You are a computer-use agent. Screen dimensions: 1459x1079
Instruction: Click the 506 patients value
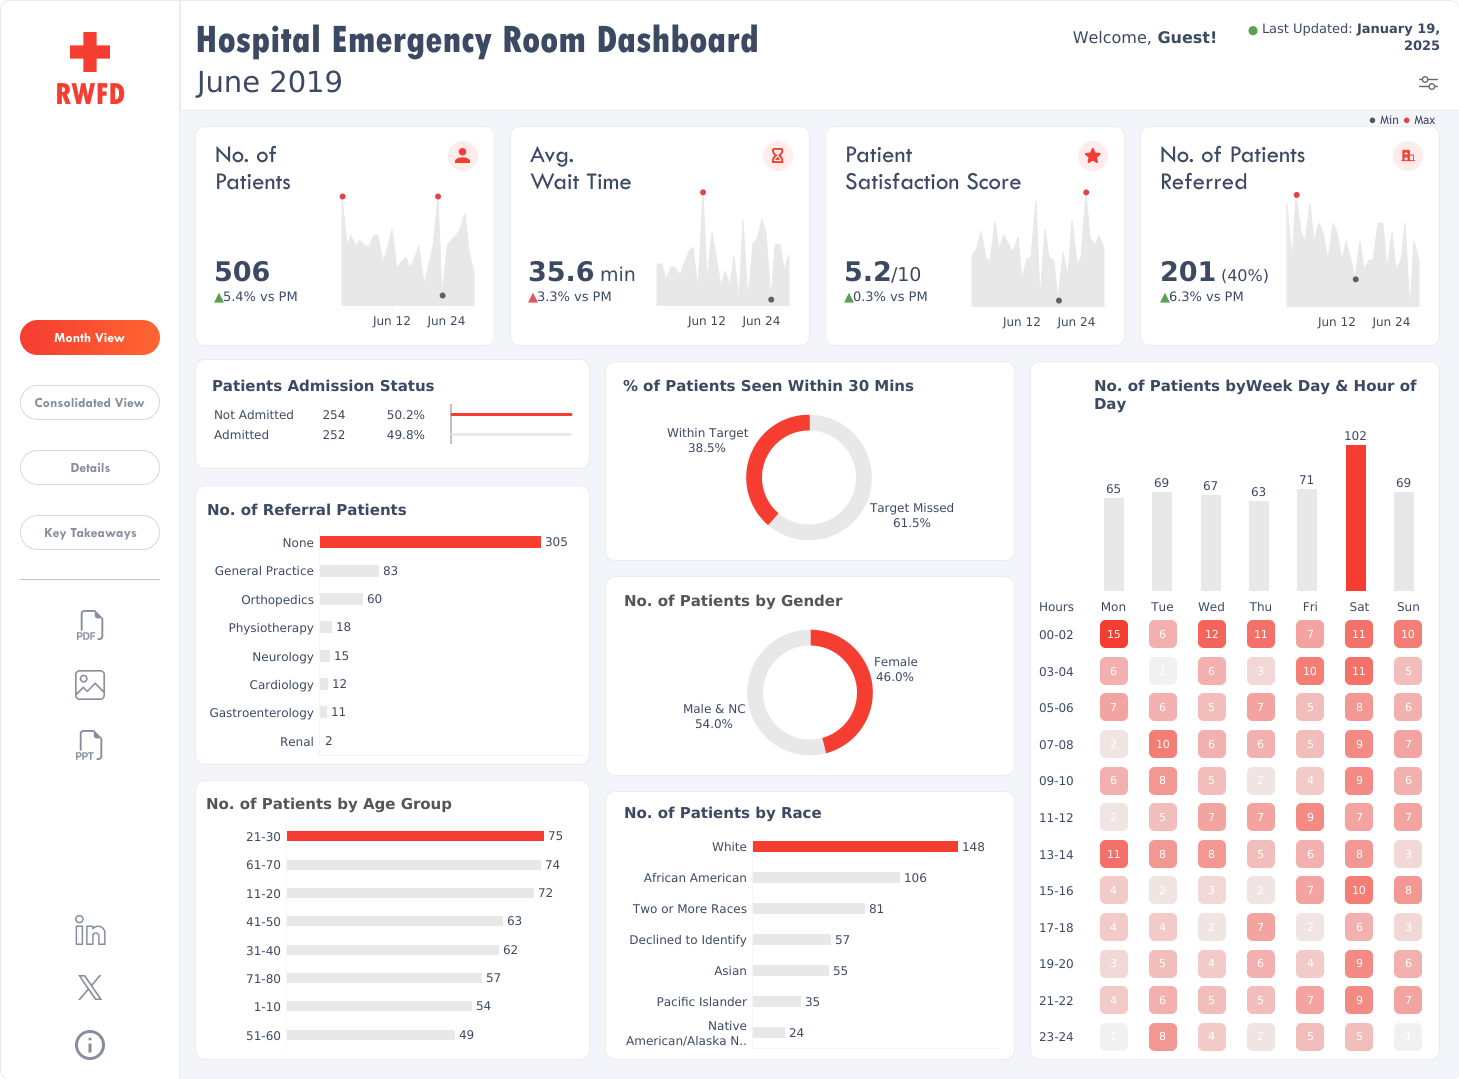tap(242, 272)
